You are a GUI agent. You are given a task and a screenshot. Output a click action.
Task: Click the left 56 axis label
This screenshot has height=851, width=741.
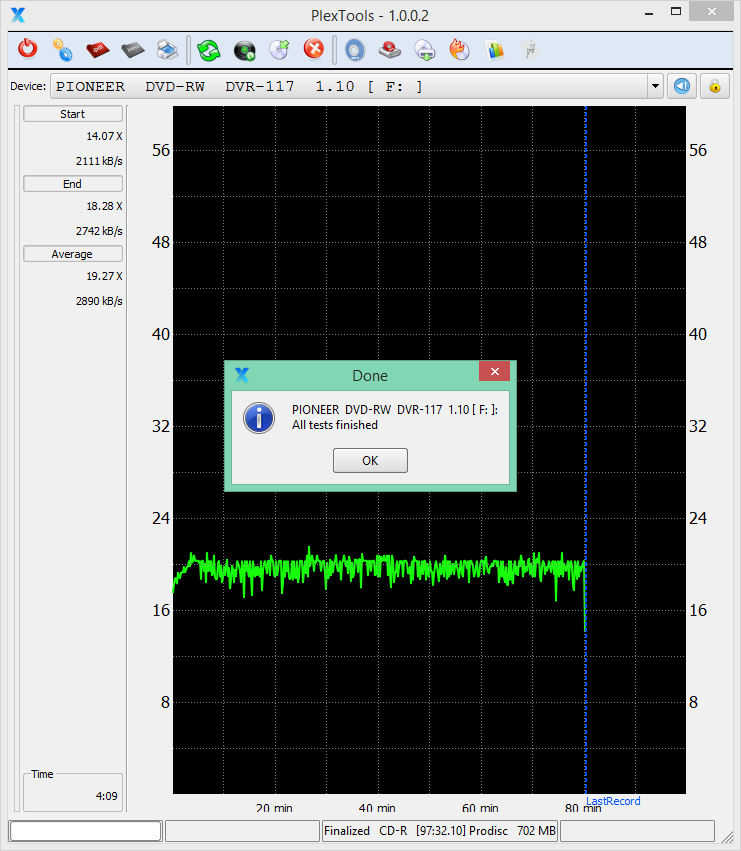pos(161,150)
